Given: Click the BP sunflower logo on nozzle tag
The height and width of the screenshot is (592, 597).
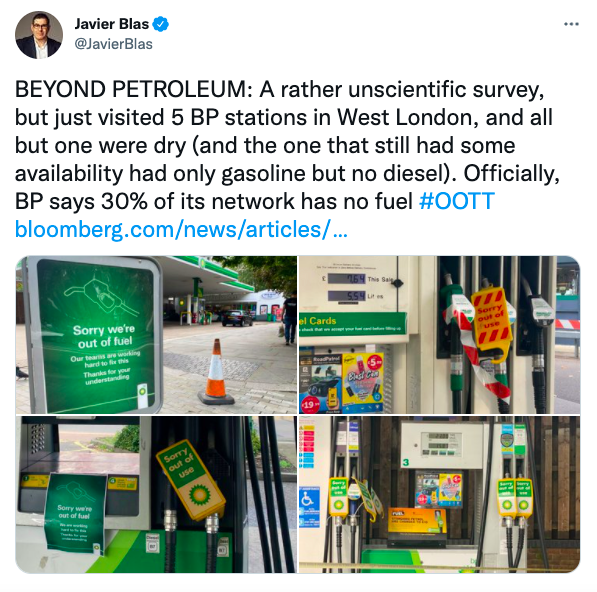Looking at the screenshot, I should click(199, 495).
